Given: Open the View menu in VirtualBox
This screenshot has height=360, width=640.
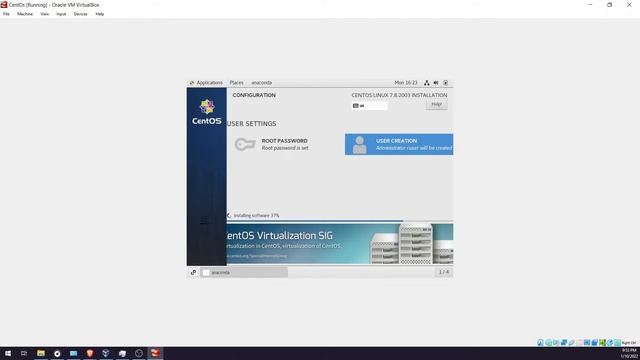Looking at the screenshot, I should tap(44, 14).
